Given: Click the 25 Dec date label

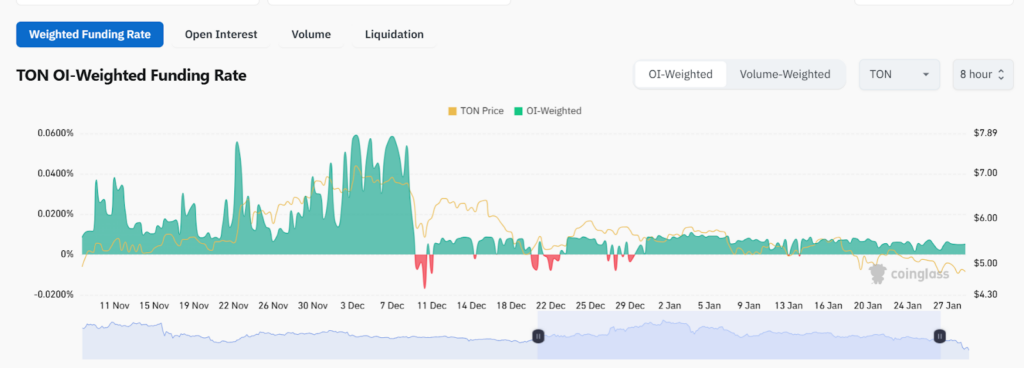Looking at the screenshot, I should pos(590,305).
